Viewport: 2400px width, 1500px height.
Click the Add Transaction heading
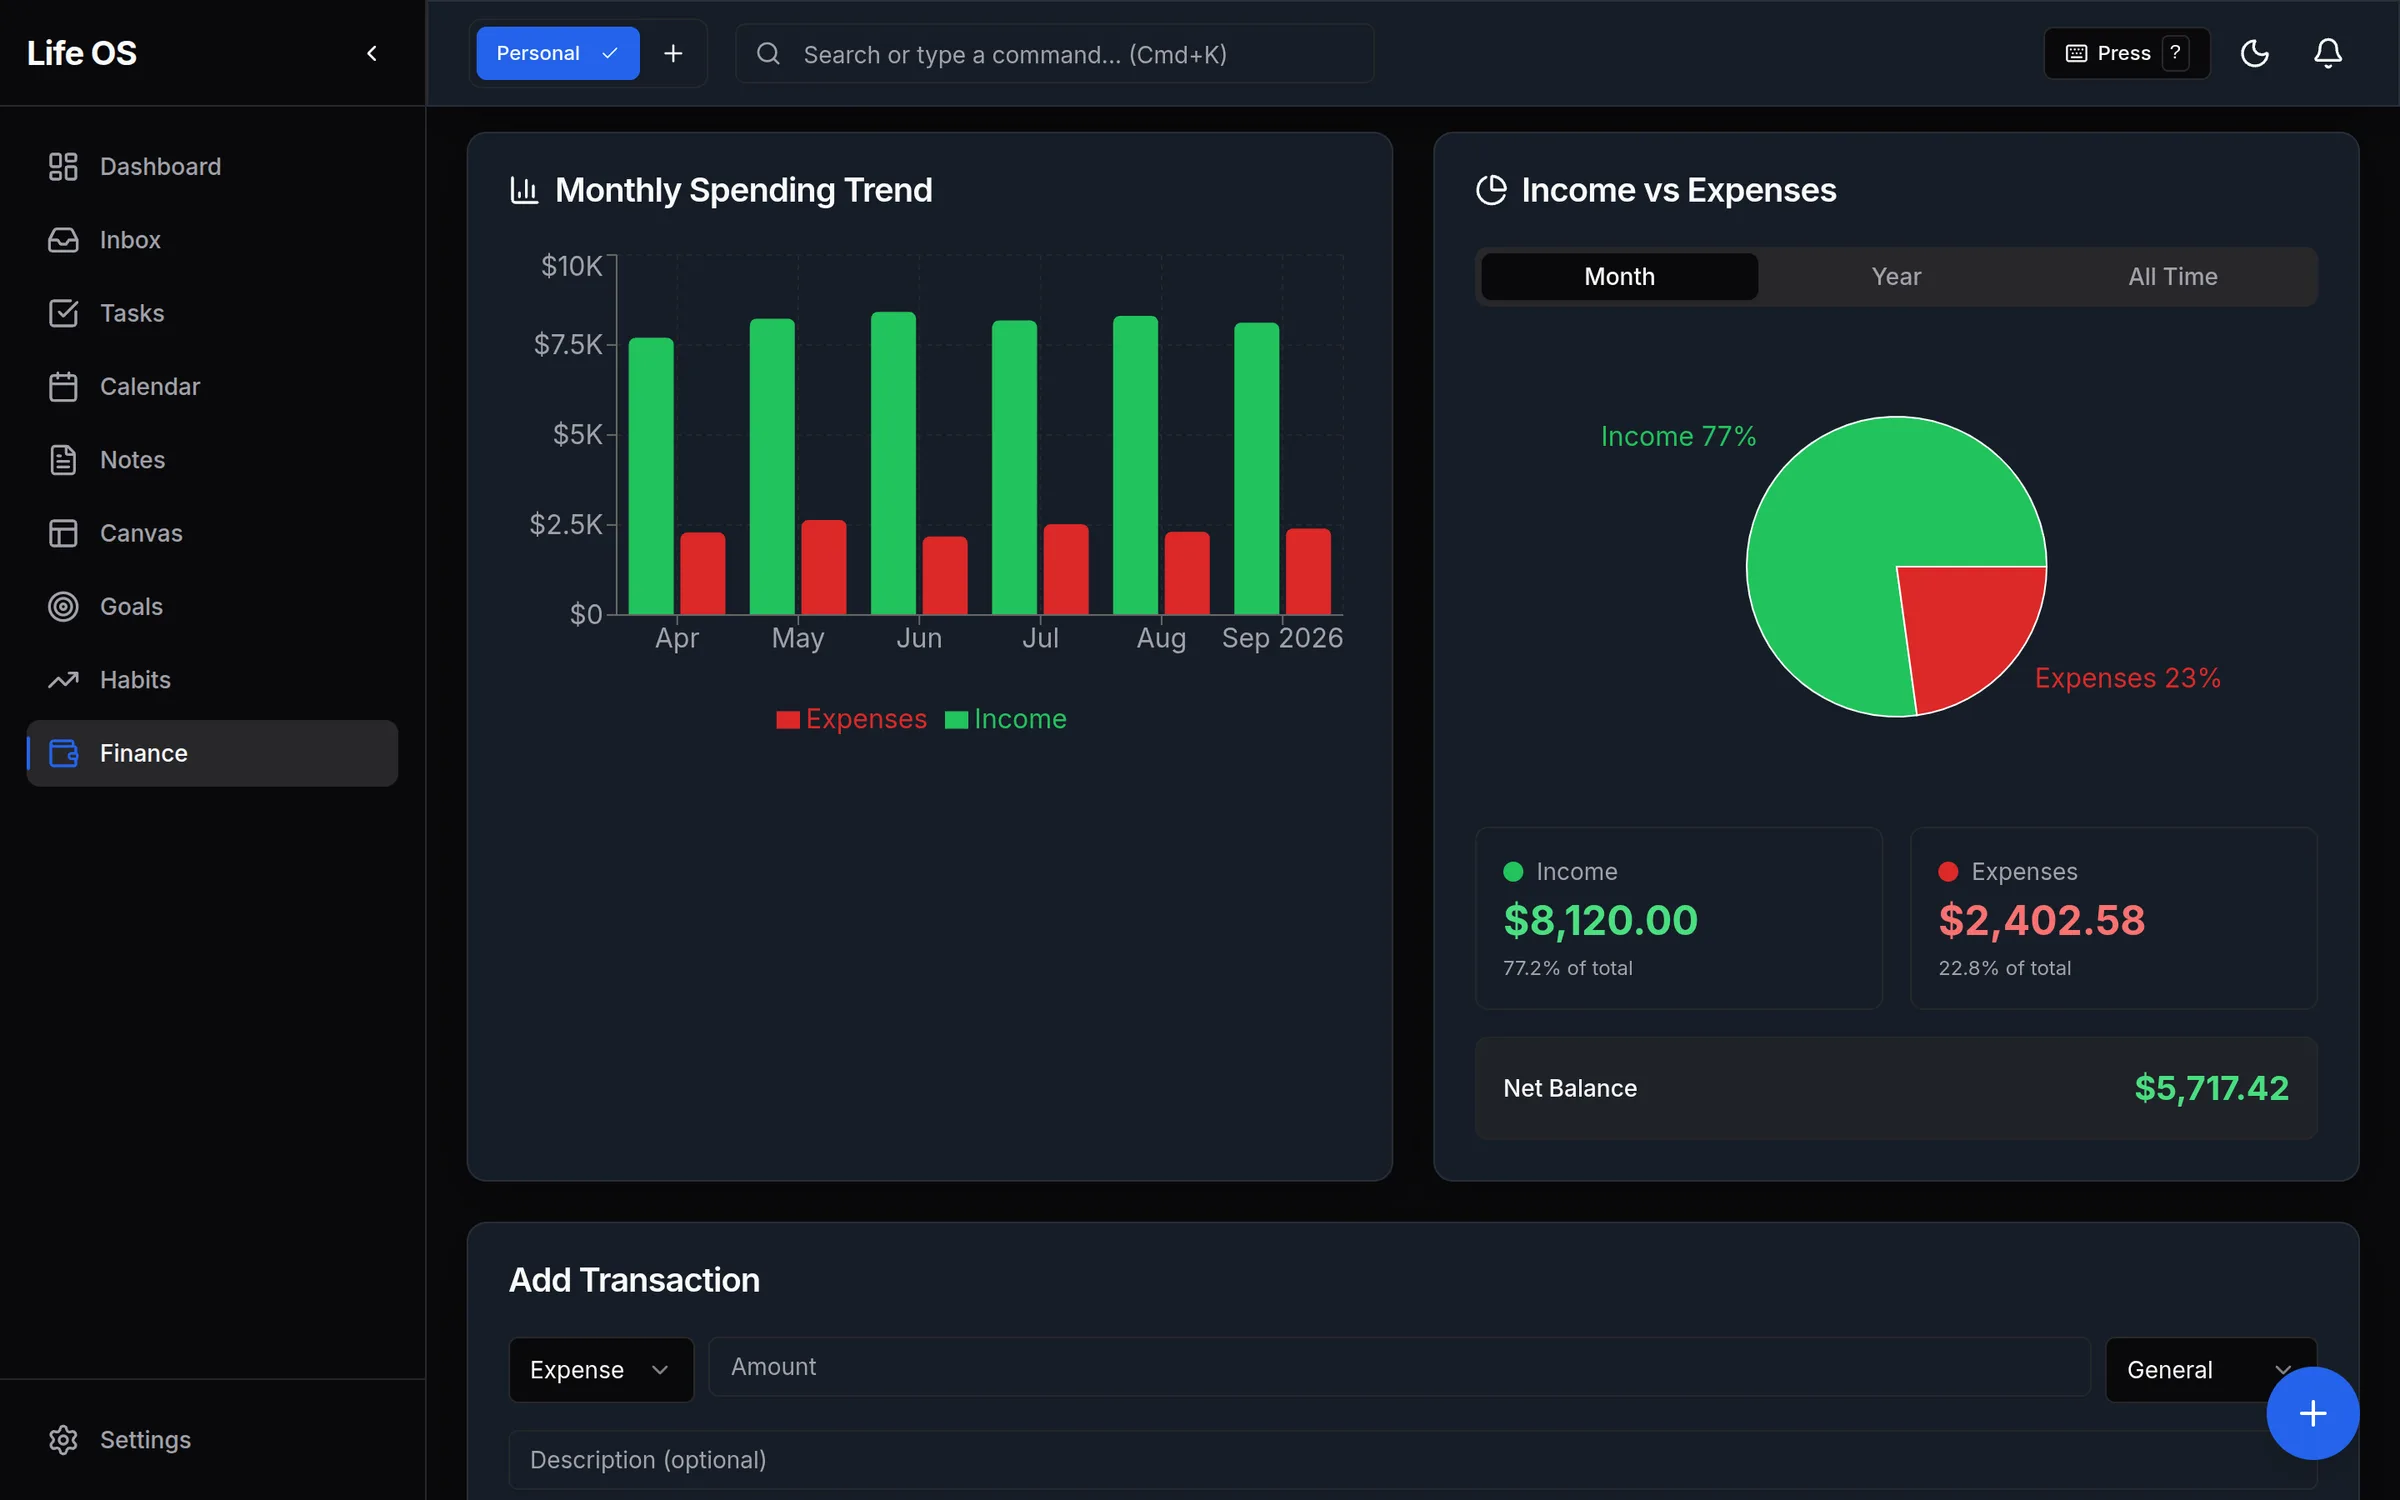[x=634, y=1280]
